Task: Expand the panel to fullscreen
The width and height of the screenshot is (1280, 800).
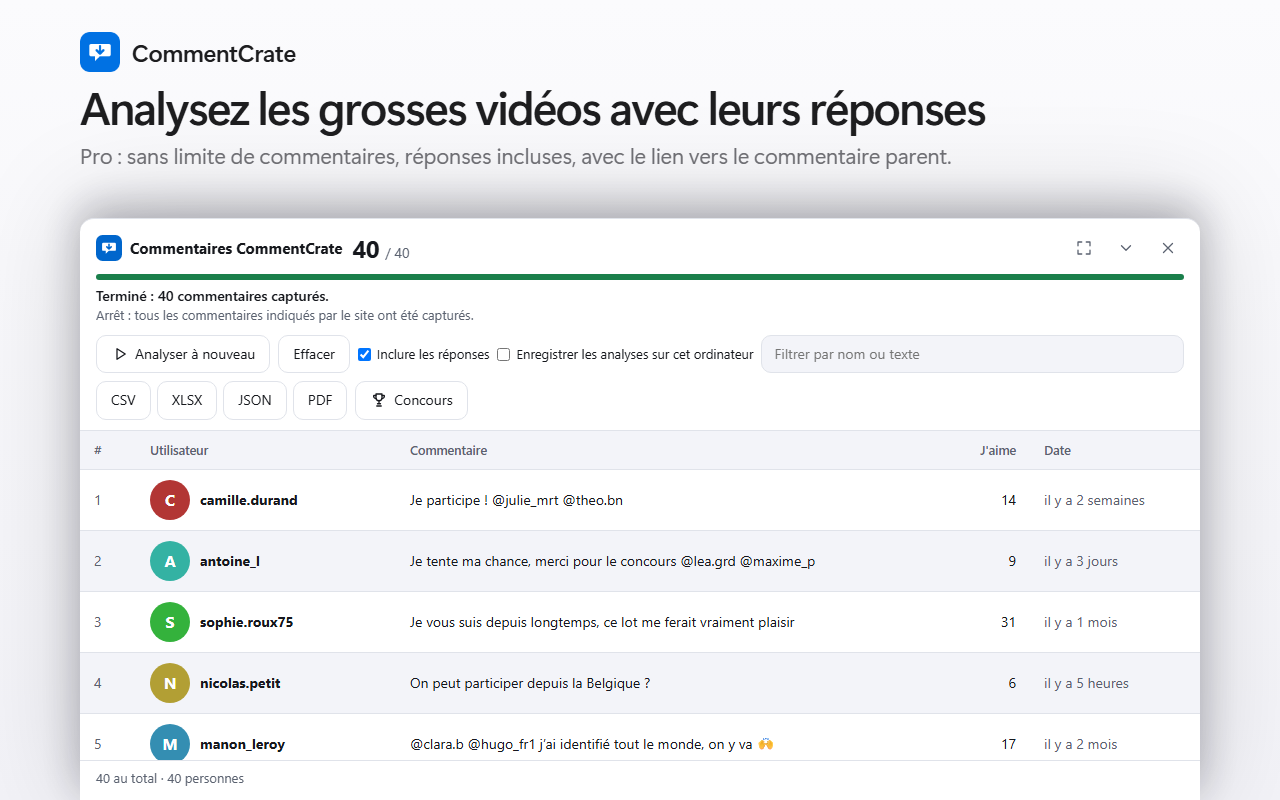Action: point(1084,248)
